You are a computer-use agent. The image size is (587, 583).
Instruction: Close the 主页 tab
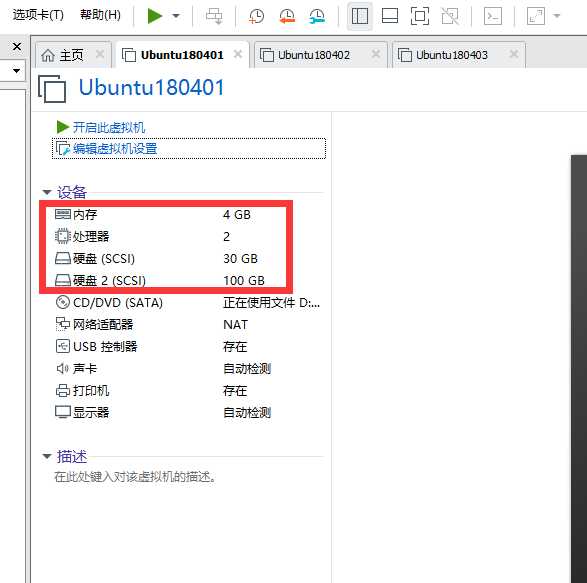[100, 55]
